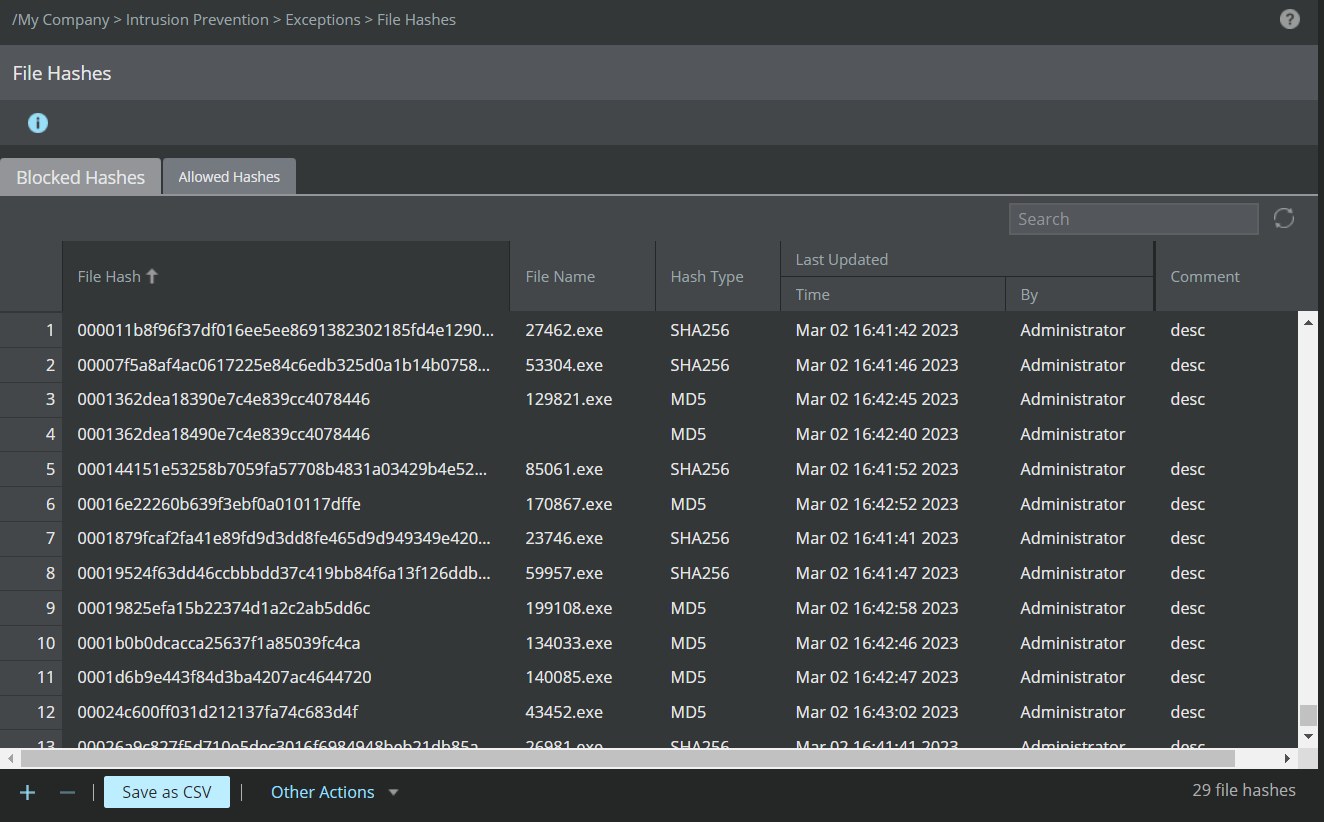Click hash 00019524f63dd46ccbbbdd37c419...
The image size is (1324, 822).
[285, 573]
